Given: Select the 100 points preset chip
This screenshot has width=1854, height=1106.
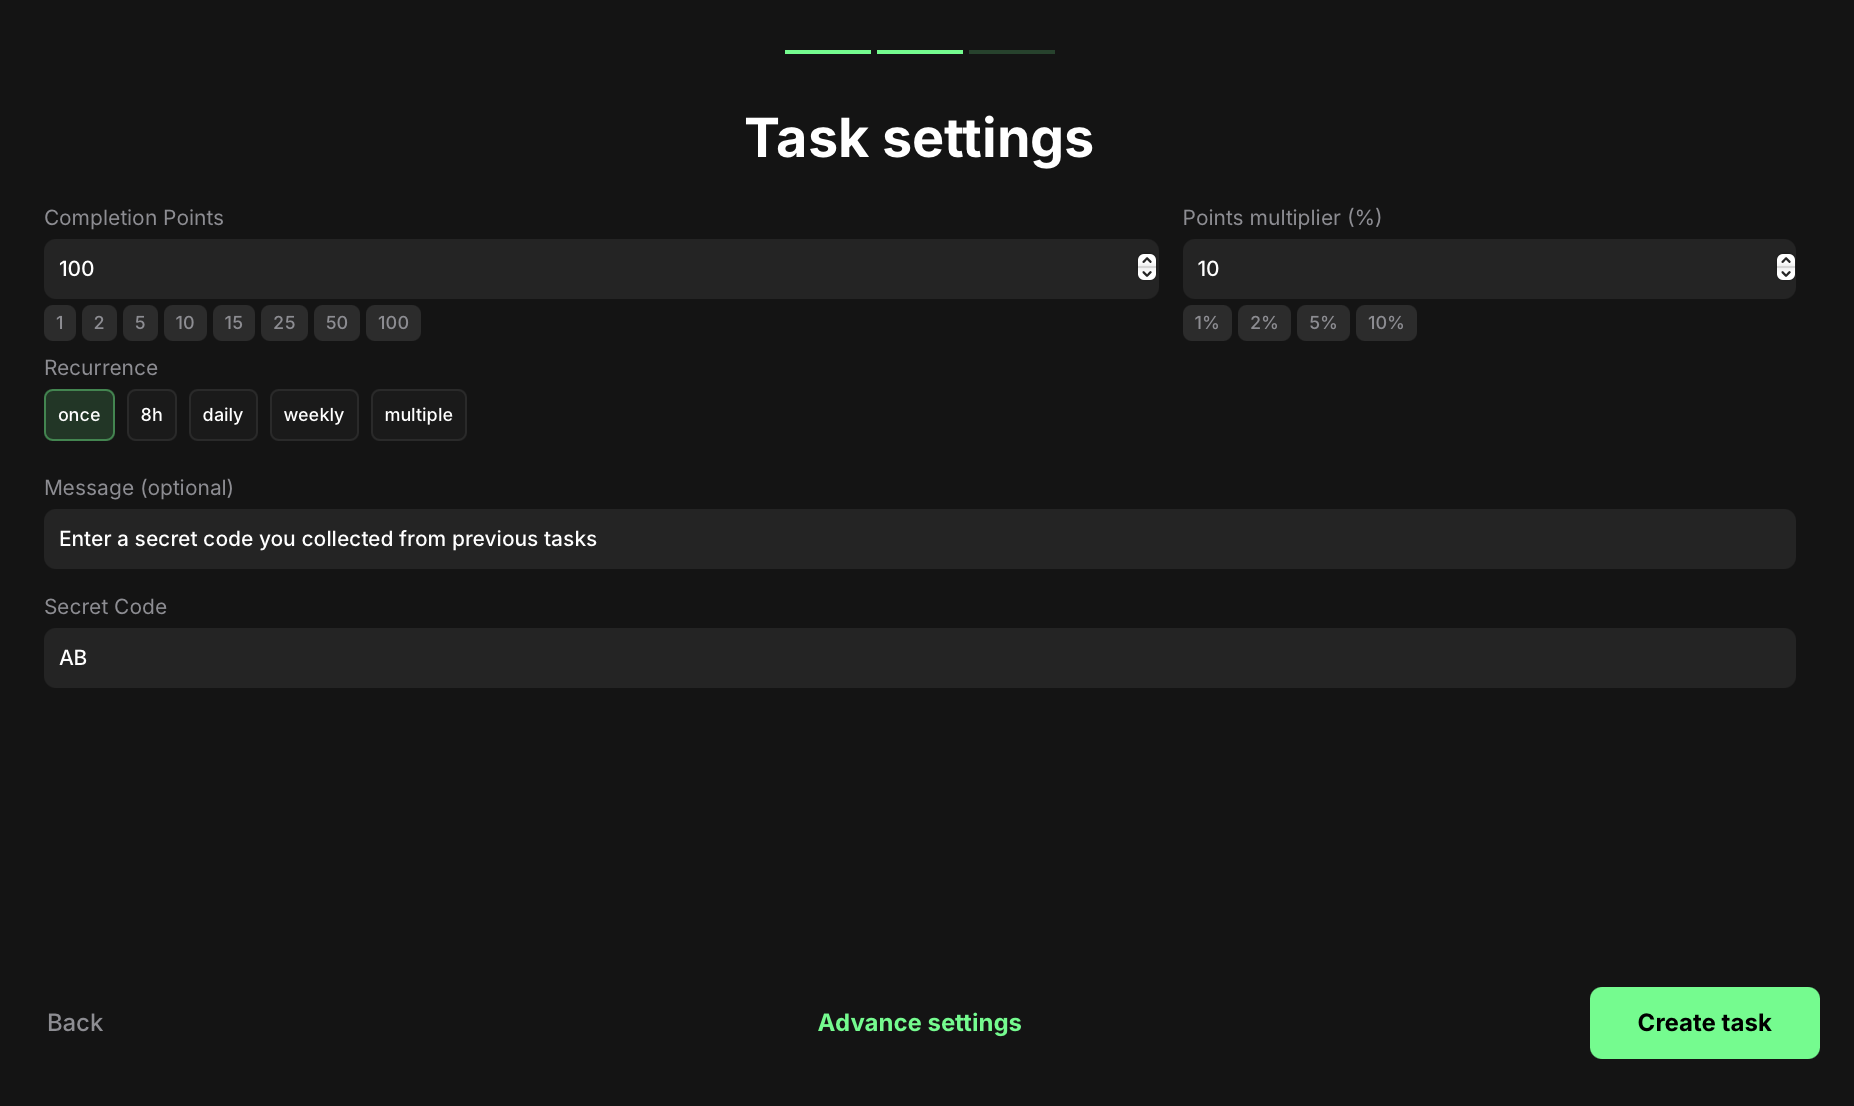Looking at the screenshot, I should pos(393,323).
